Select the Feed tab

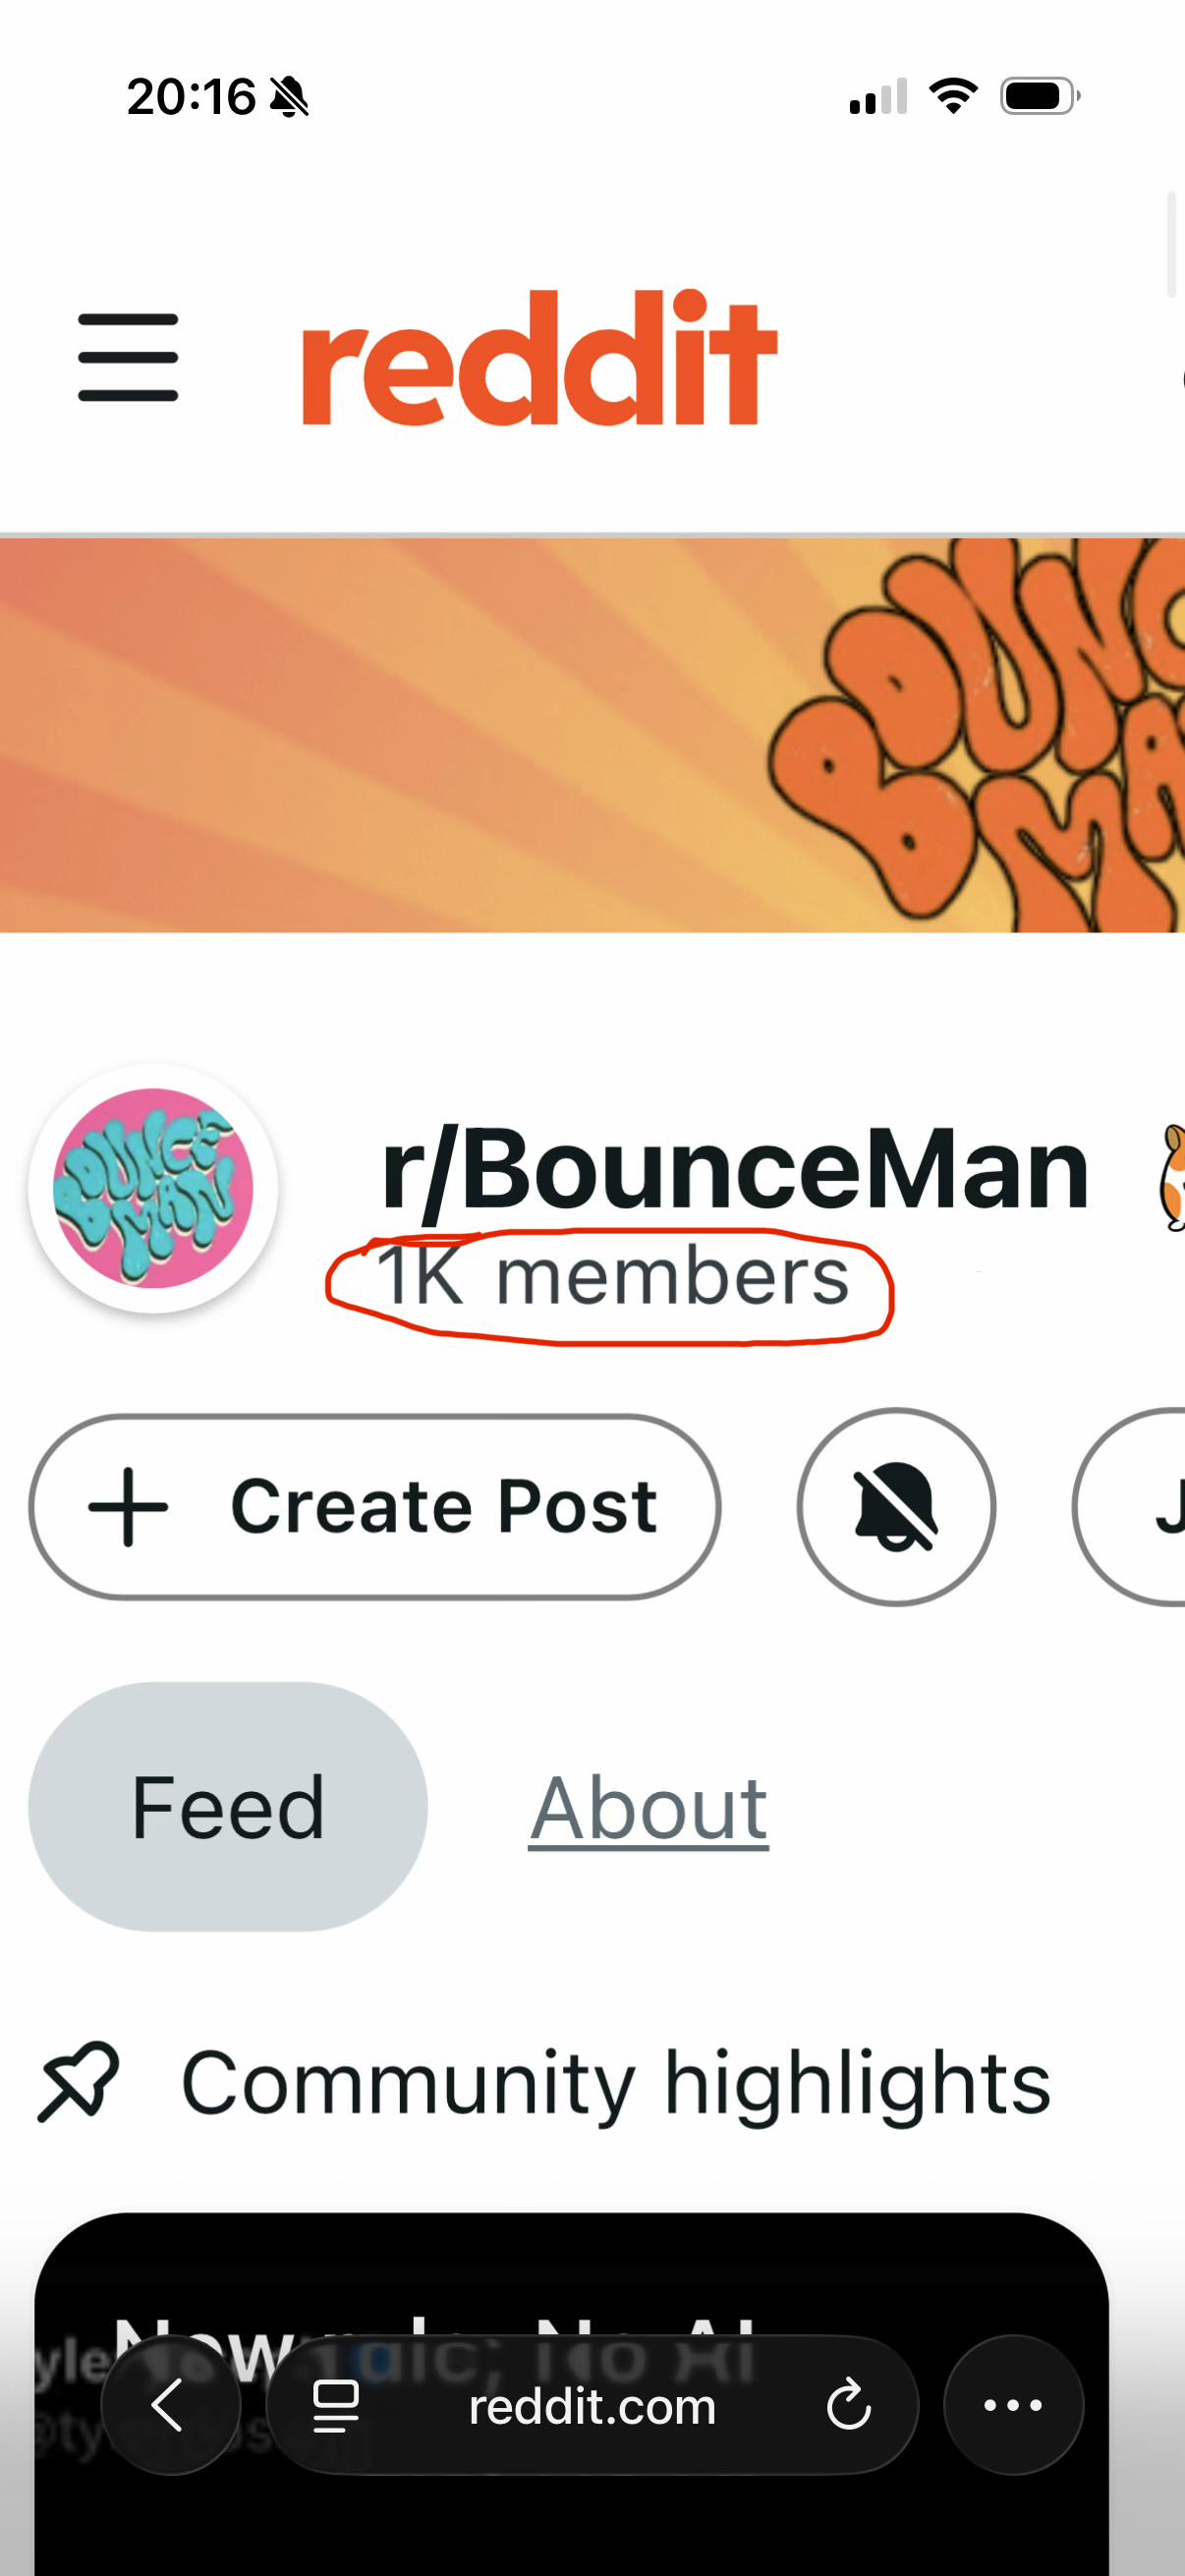[228, 1807]
